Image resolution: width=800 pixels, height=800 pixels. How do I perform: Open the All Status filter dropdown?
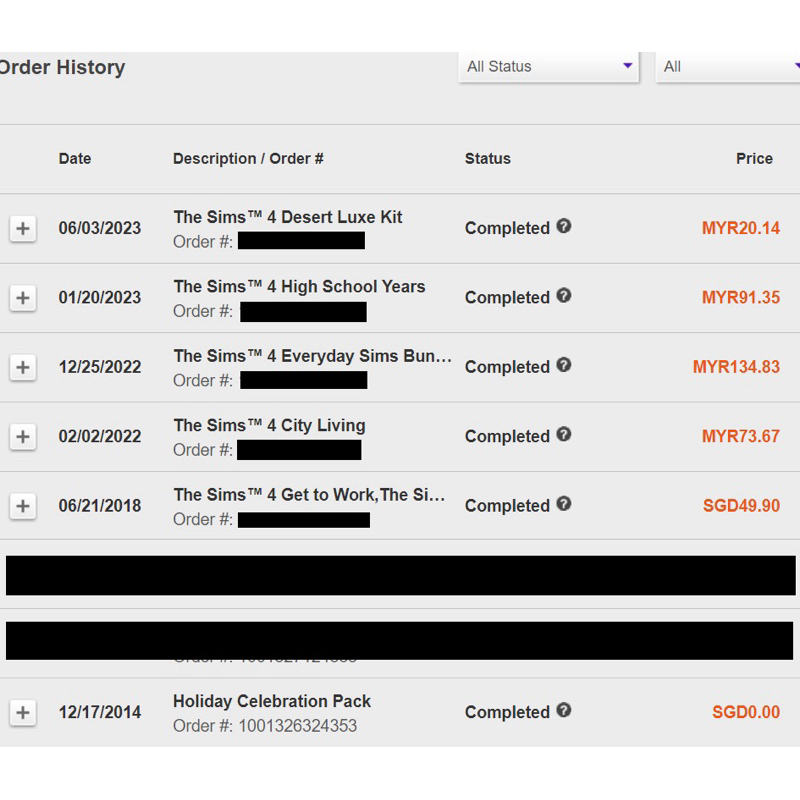[x=549, y=67]
